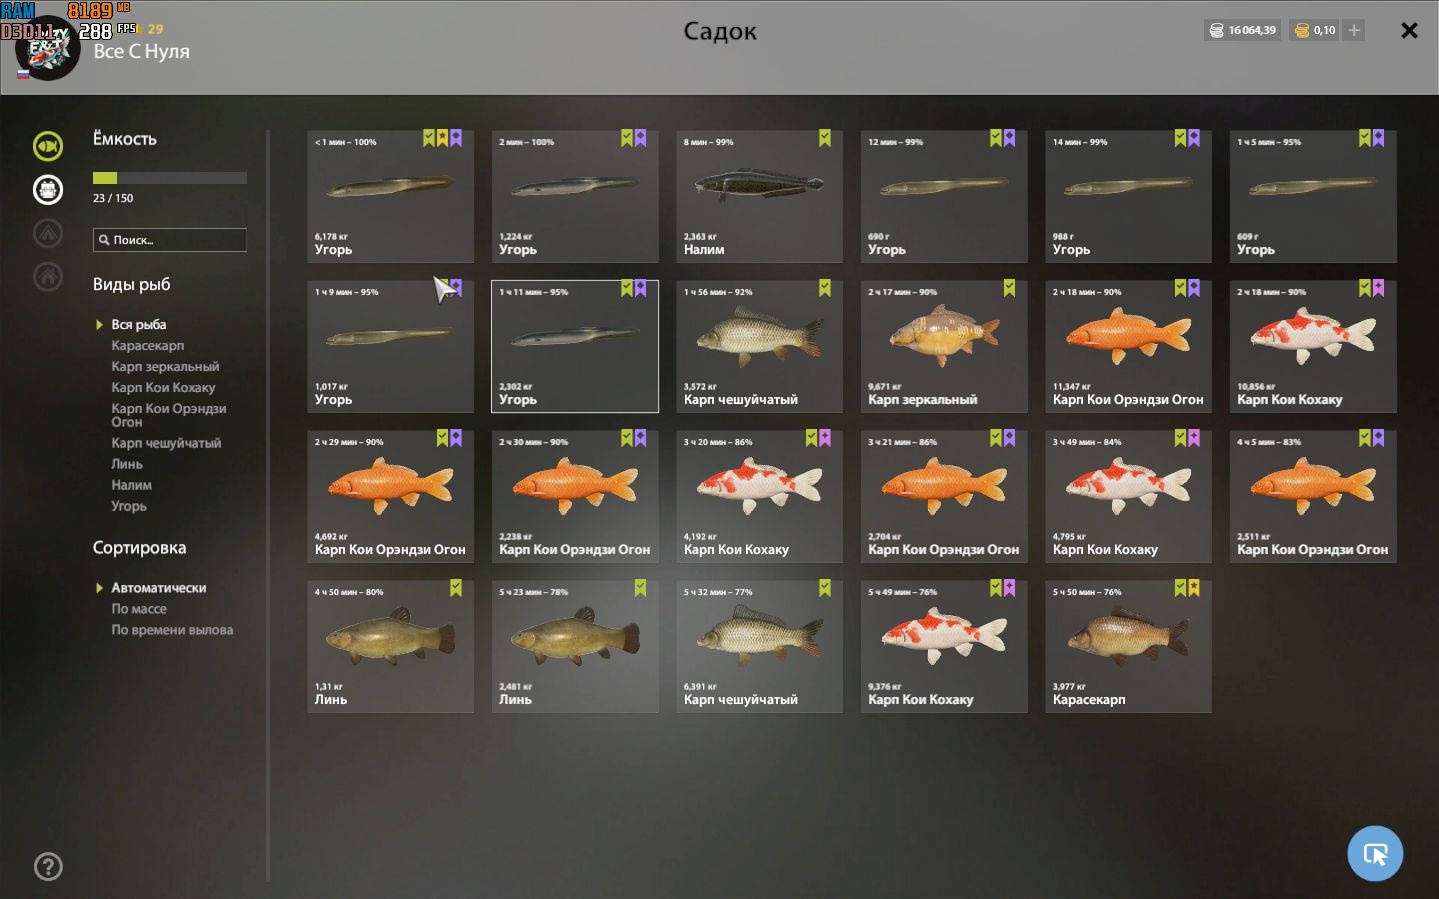Image resolution: width=1439 pixels, height=899 pixels.
Task: Sort fish По массе
Action: [139, 609]
